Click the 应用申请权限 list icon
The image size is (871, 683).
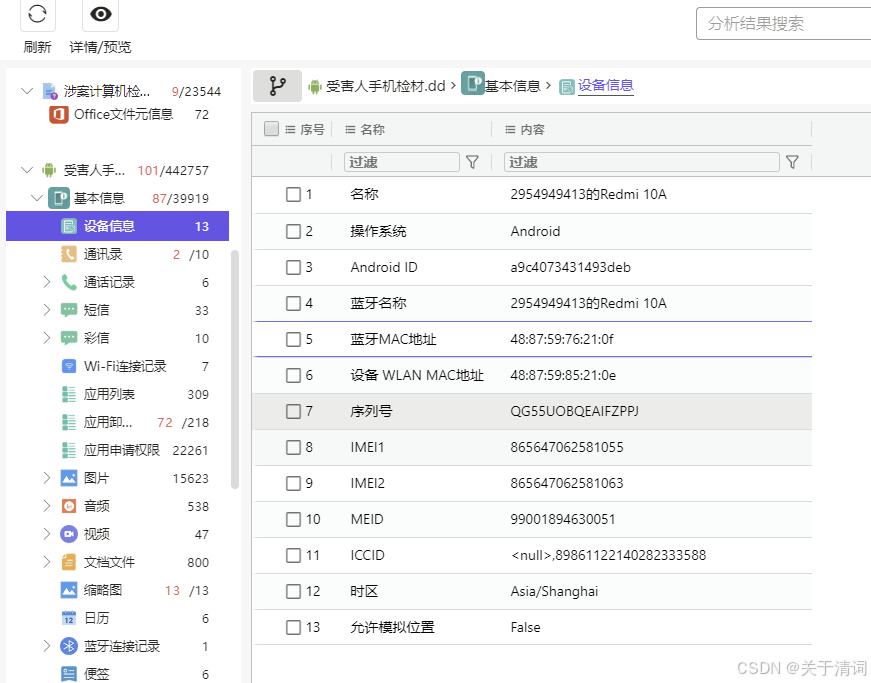[x=69, y=450]
